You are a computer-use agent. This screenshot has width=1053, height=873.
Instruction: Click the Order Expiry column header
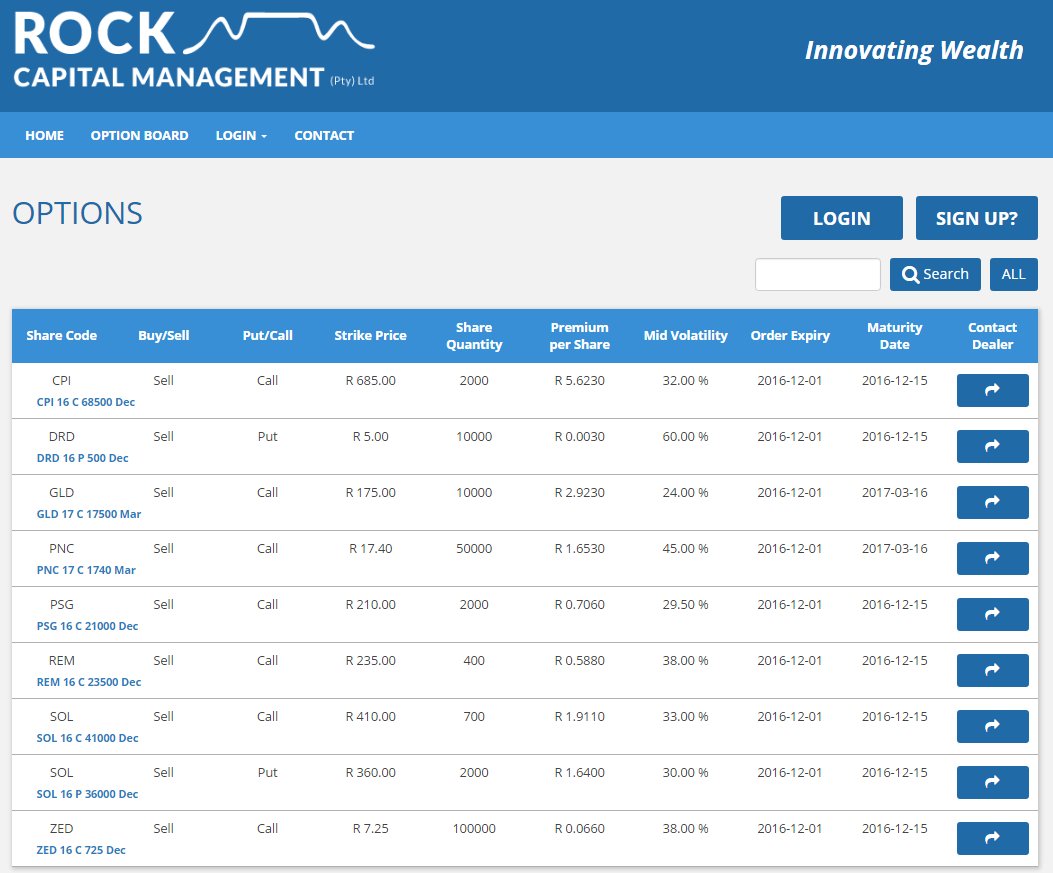pyautogui.click(x=790, y=335)
